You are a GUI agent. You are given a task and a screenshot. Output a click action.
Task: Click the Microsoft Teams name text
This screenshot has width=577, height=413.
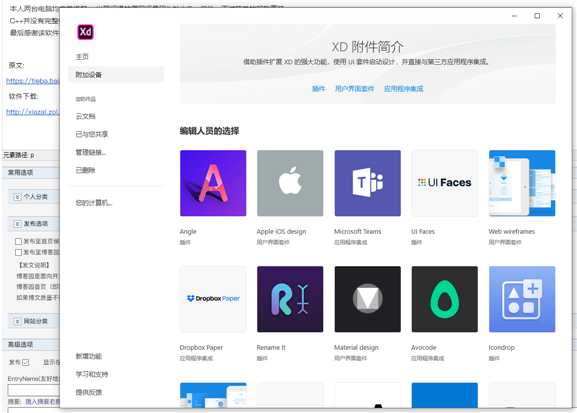pos(358,232)
